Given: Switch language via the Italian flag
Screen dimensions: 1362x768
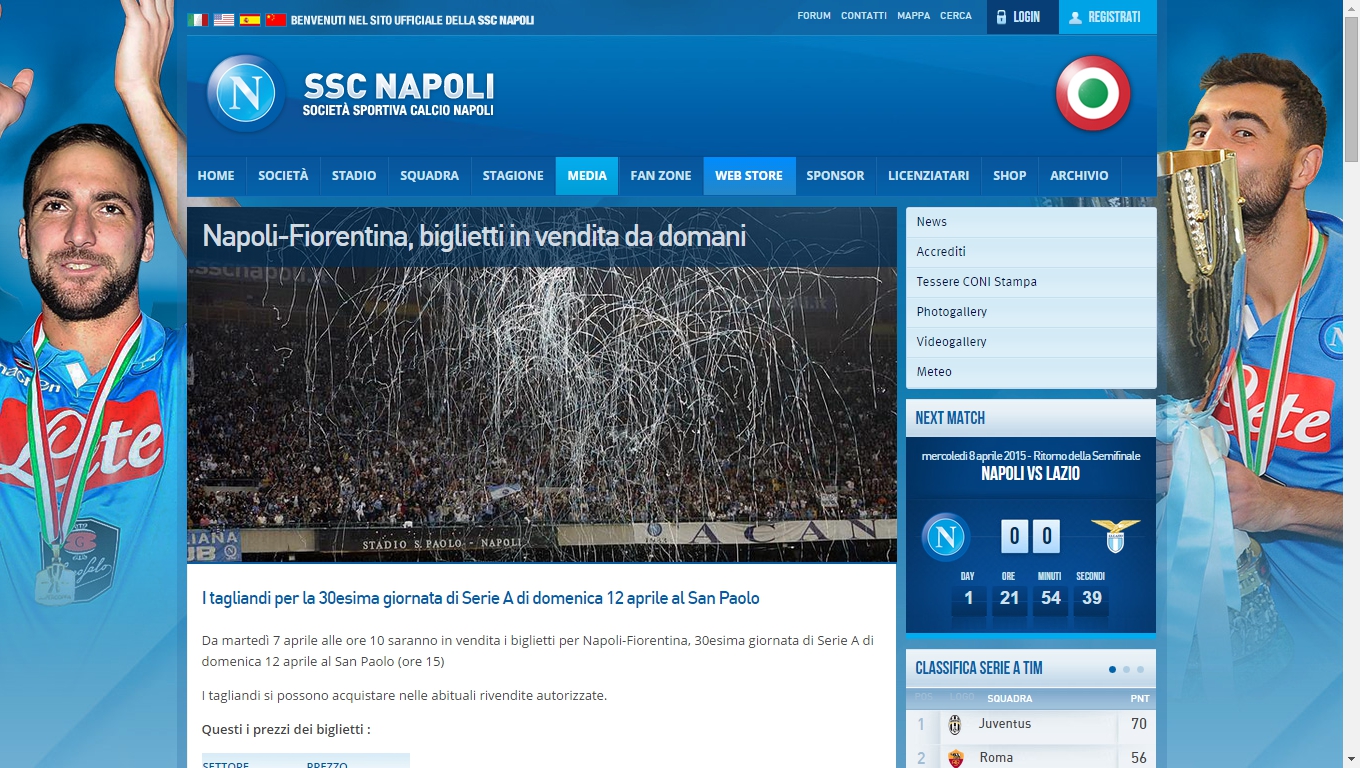Looking at the screenshot, I should coord(198,20).
